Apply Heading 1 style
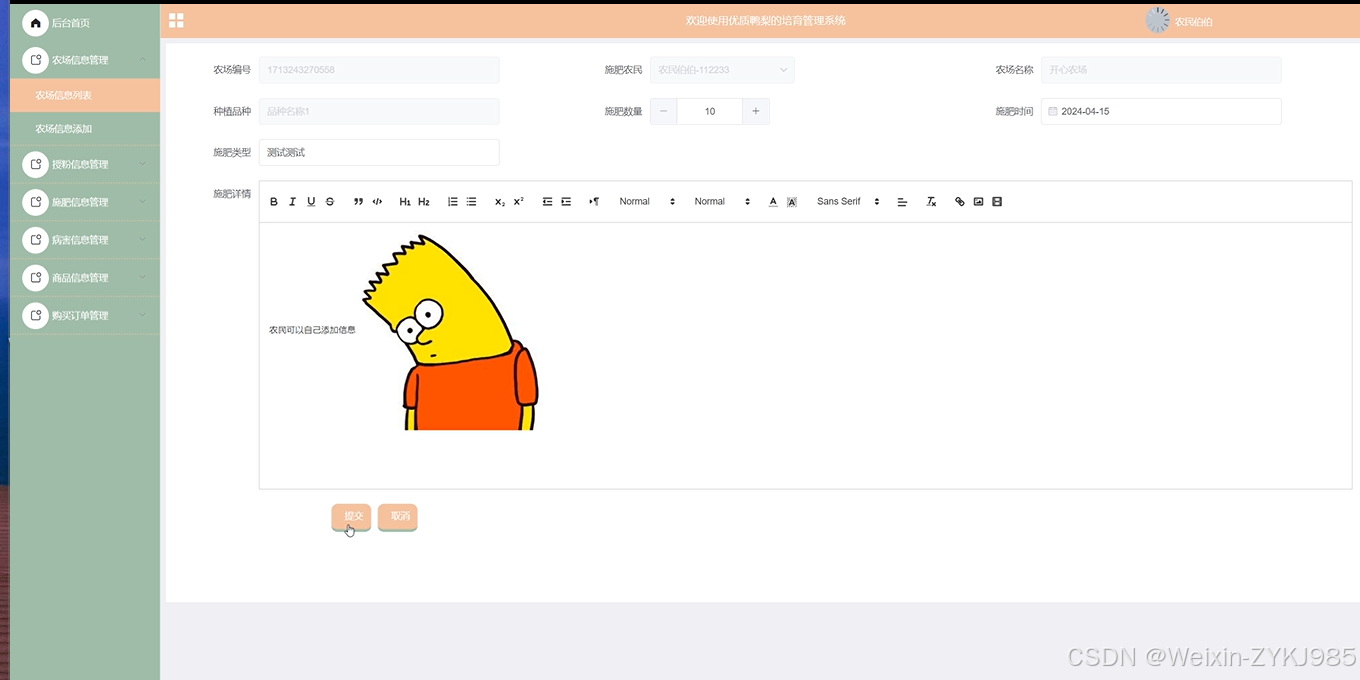1360x680 pixels. pyautogui.click(x=405, y=202)
